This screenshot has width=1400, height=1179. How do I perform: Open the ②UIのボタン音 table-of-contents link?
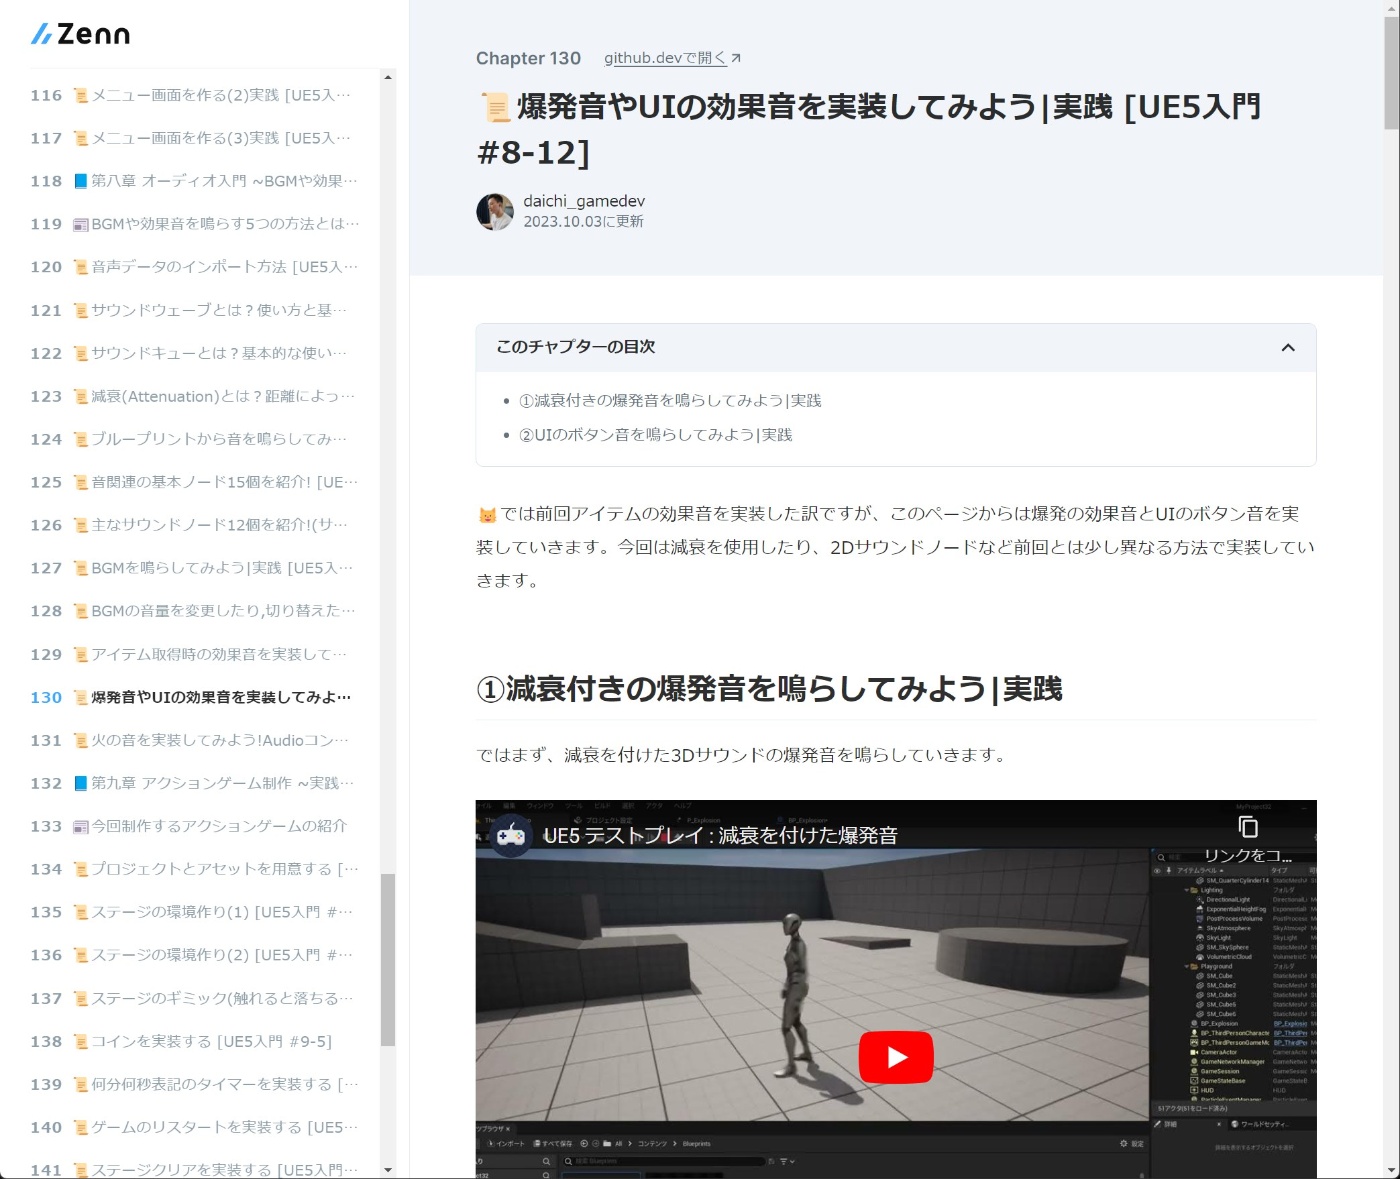[655, 434]
